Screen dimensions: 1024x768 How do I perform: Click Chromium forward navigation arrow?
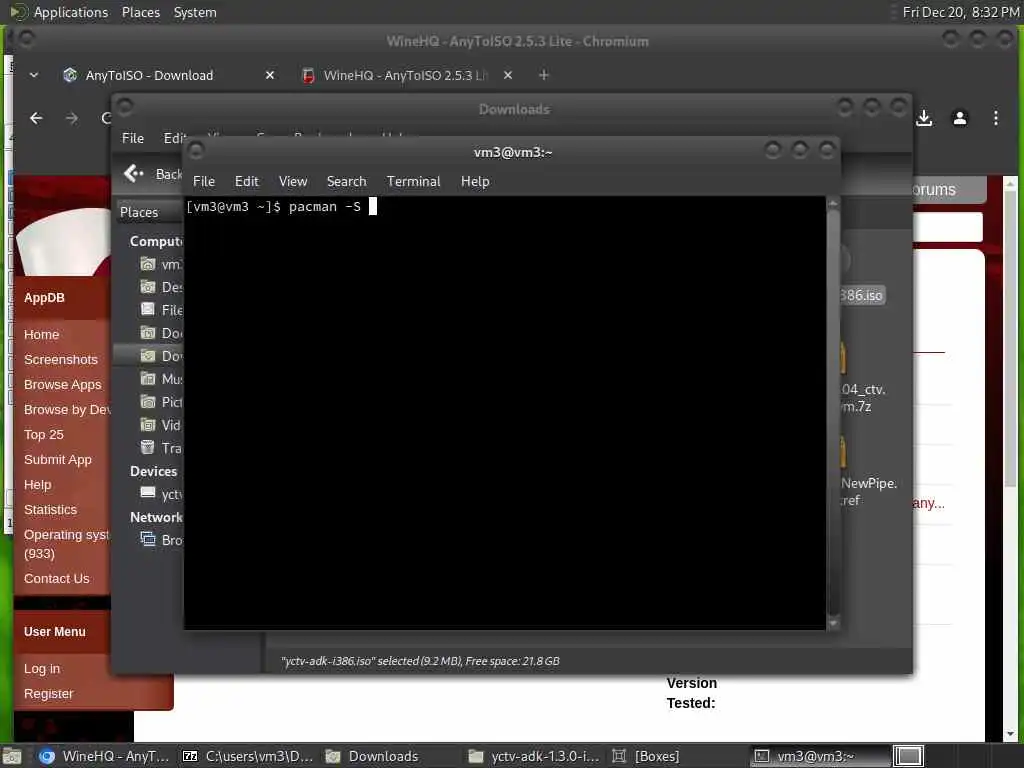72,118
